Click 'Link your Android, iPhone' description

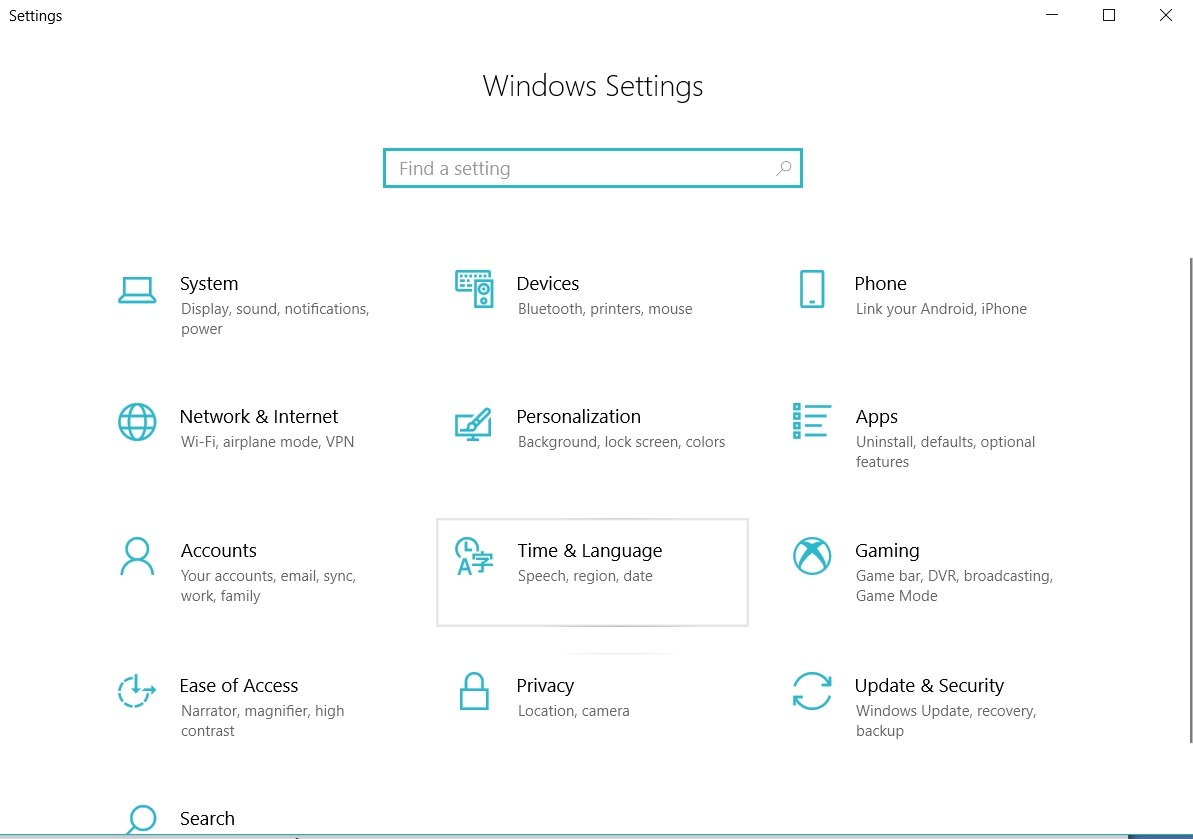(941, 309)
